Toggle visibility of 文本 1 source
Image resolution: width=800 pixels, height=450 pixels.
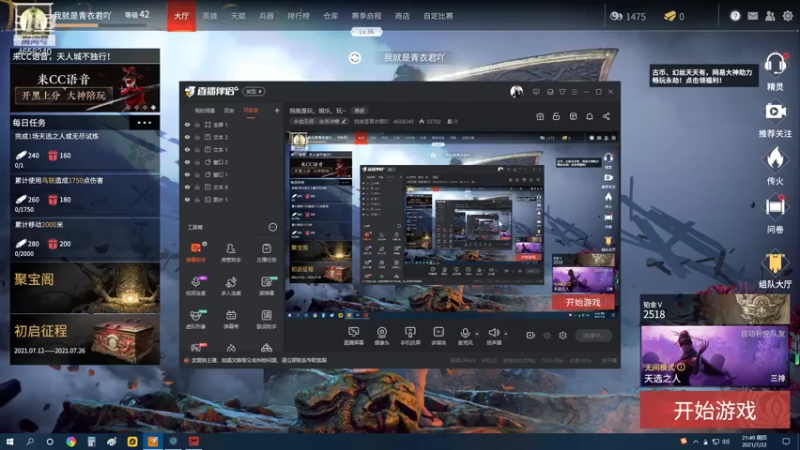pos(187,149)
